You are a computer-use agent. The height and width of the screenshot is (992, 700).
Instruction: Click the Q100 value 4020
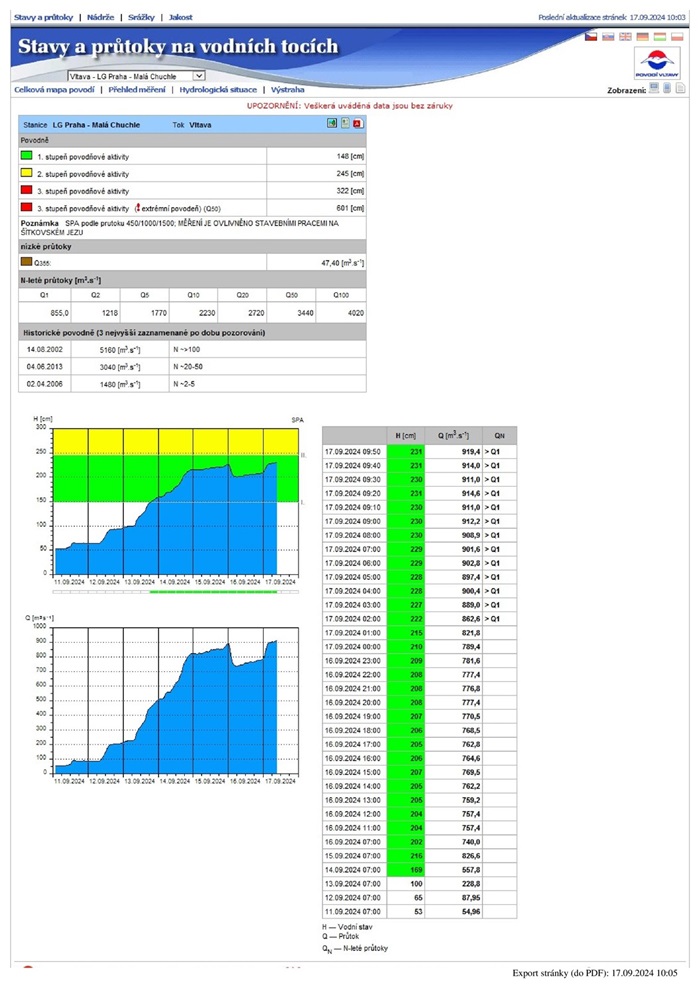356,313
